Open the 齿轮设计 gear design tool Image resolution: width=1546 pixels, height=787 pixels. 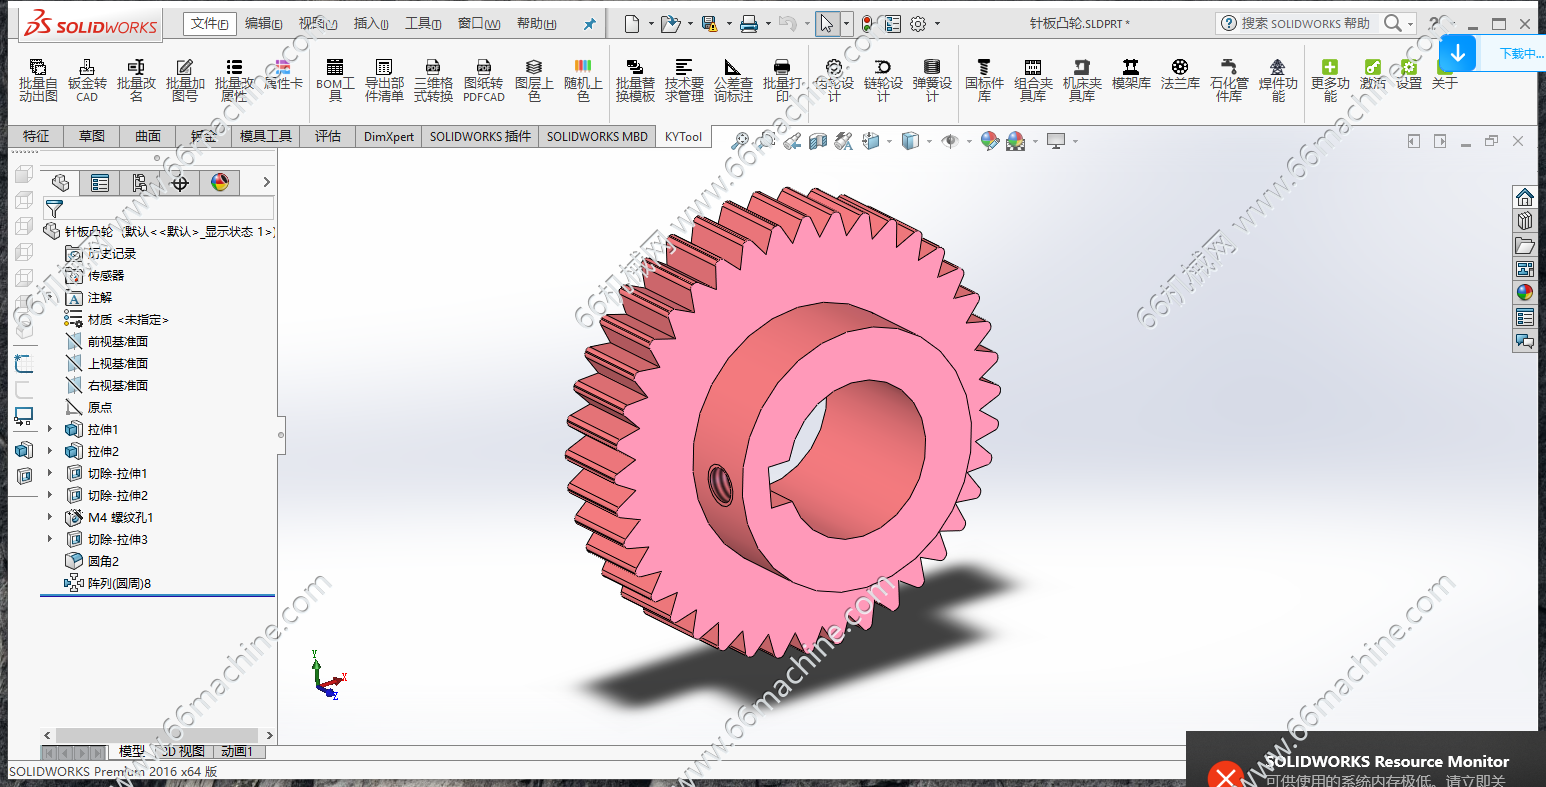[834, 79]
